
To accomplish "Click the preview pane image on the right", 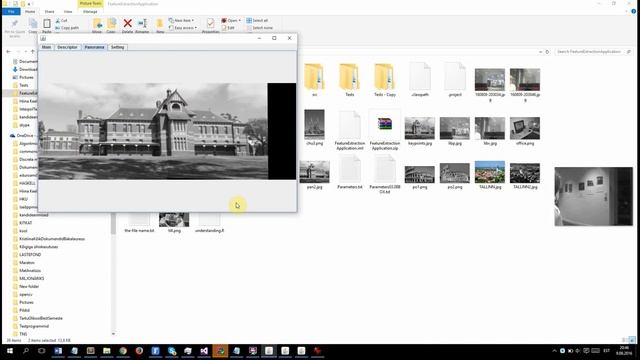I will (x=593, y=196).
